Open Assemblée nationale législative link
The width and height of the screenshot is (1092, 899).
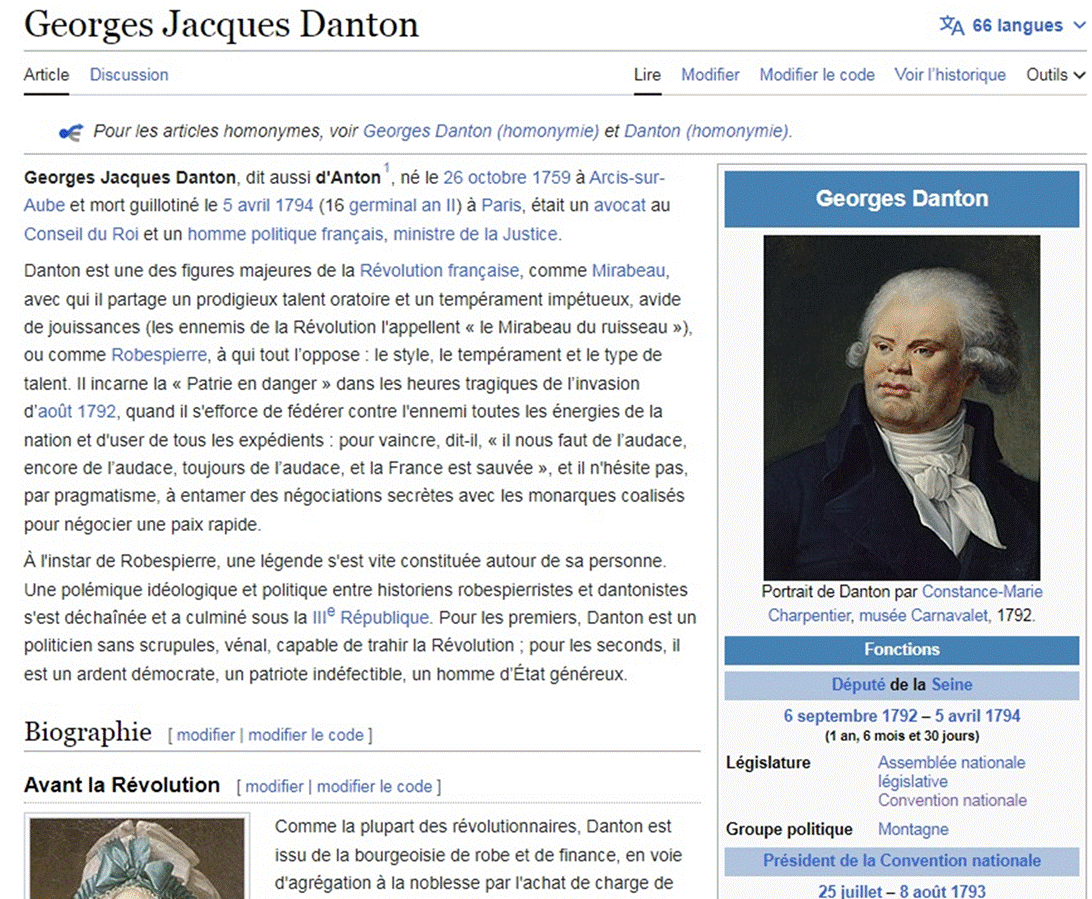coord(951,772)
